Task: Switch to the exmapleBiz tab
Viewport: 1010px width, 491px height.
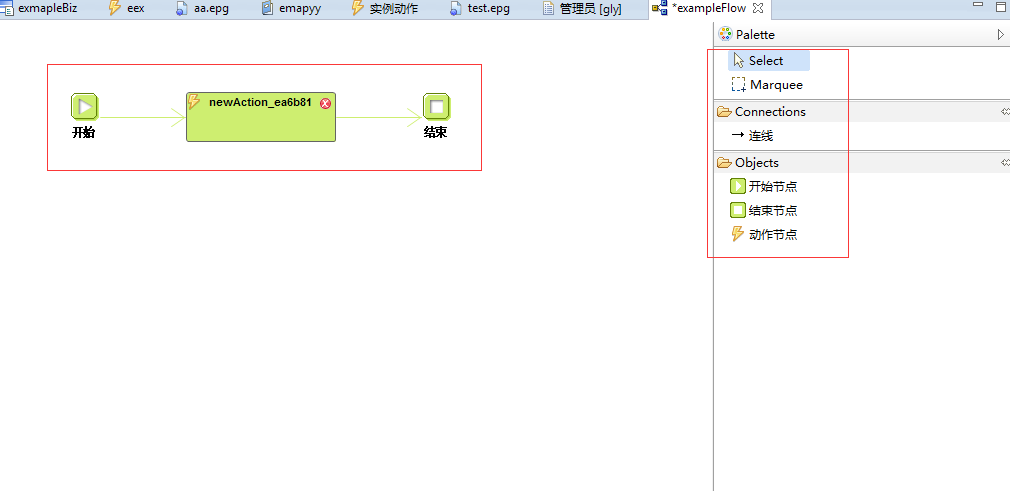Action: pyautogui.click(x=39, y=9)
